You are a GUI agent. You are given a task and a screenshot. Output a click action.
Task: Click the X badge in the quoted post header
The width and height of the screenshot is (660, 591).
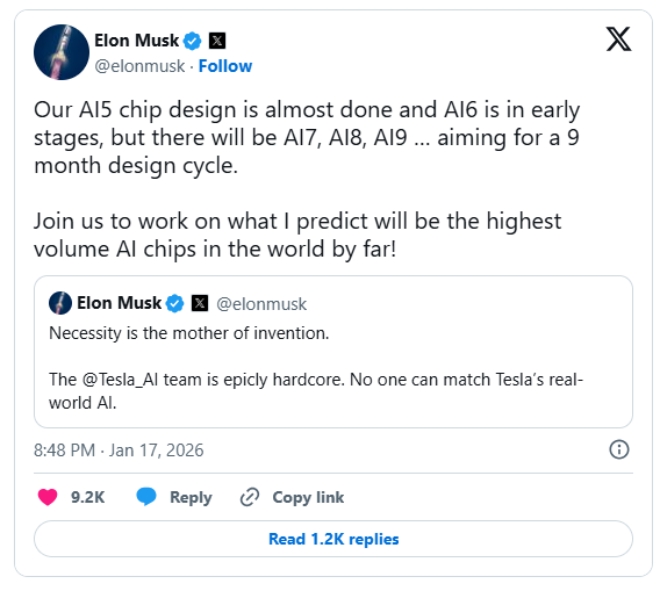(199, 303)
